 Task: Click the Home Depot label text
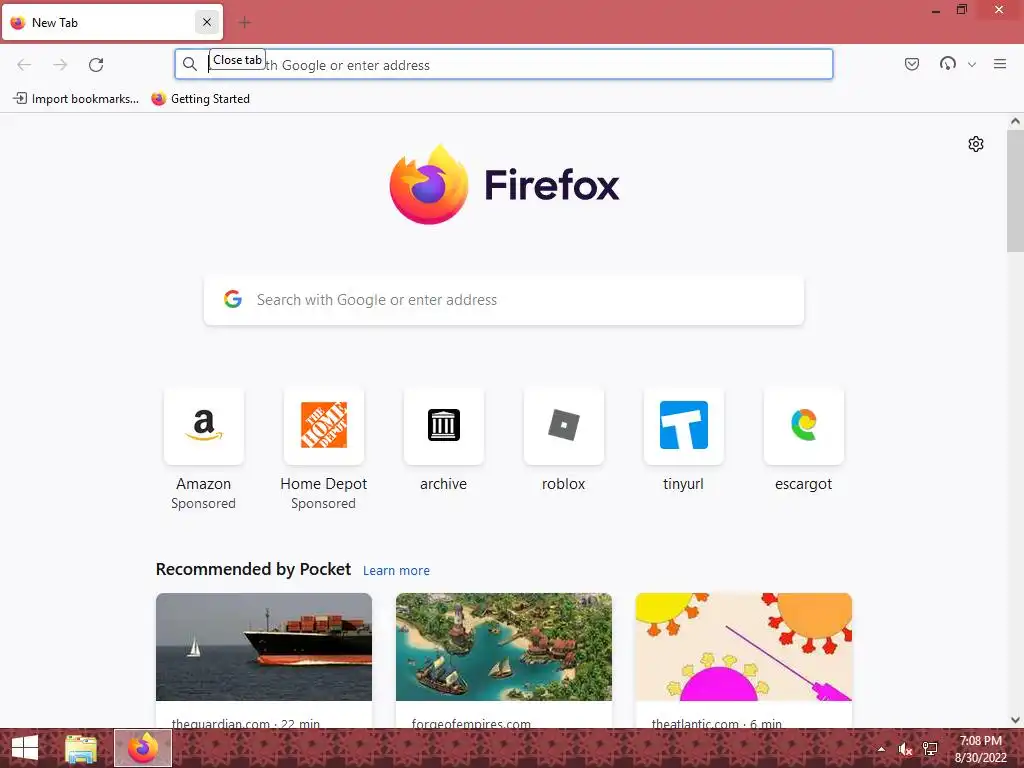[323, 484]
